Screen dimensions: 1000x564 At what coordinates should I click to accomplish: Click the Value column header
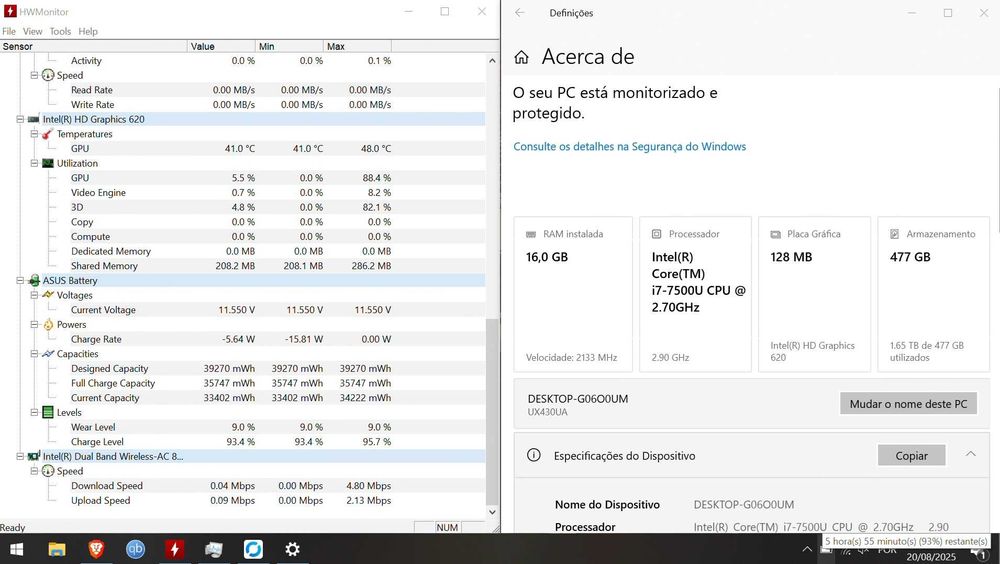221,47
